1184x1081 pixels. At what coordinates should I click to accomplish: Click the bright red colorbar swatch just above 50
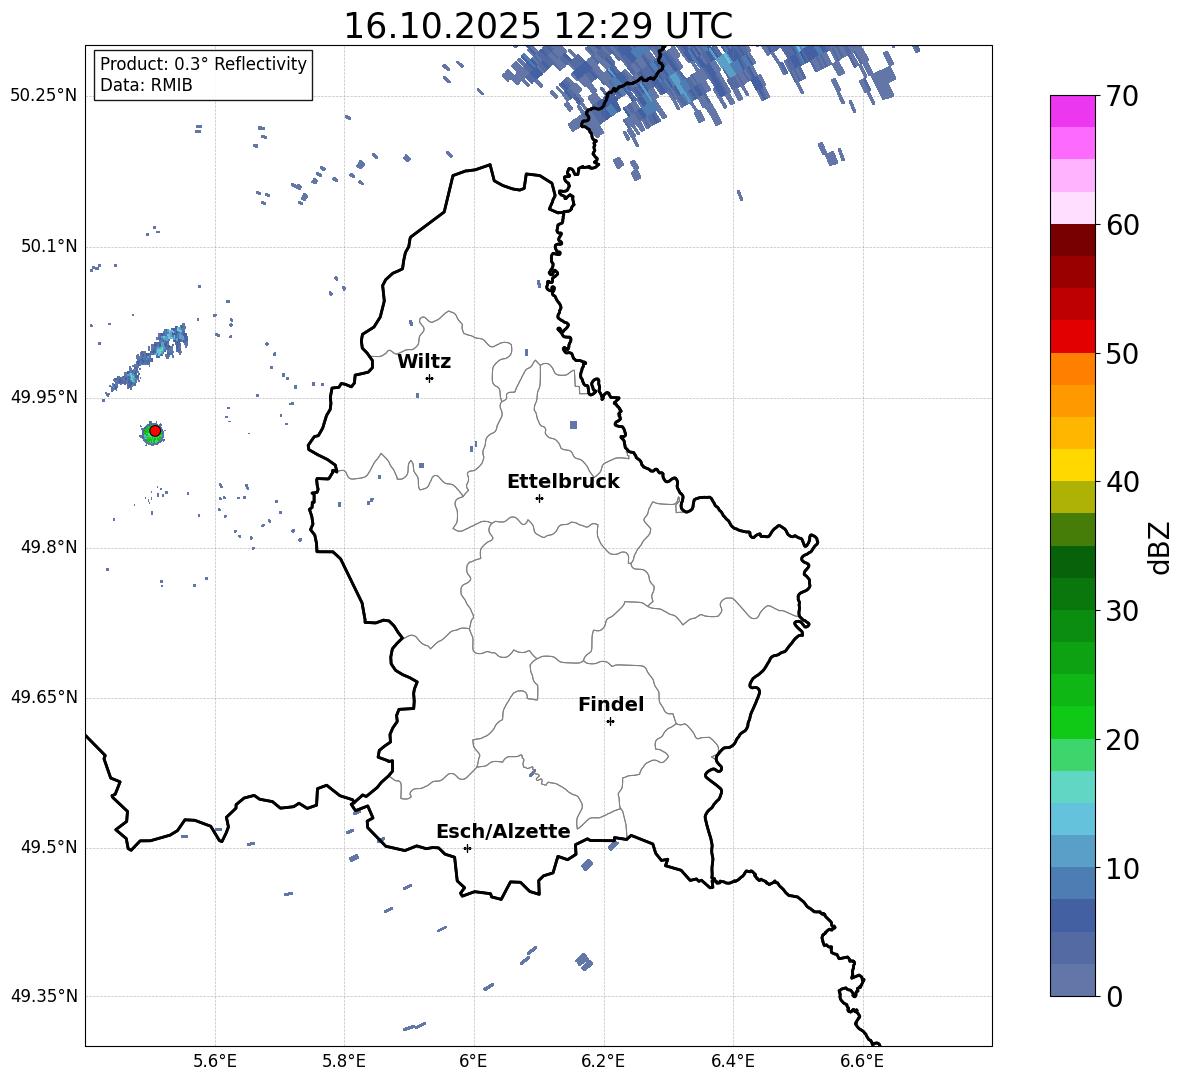pyautogui.click(x=1073, y=337)
